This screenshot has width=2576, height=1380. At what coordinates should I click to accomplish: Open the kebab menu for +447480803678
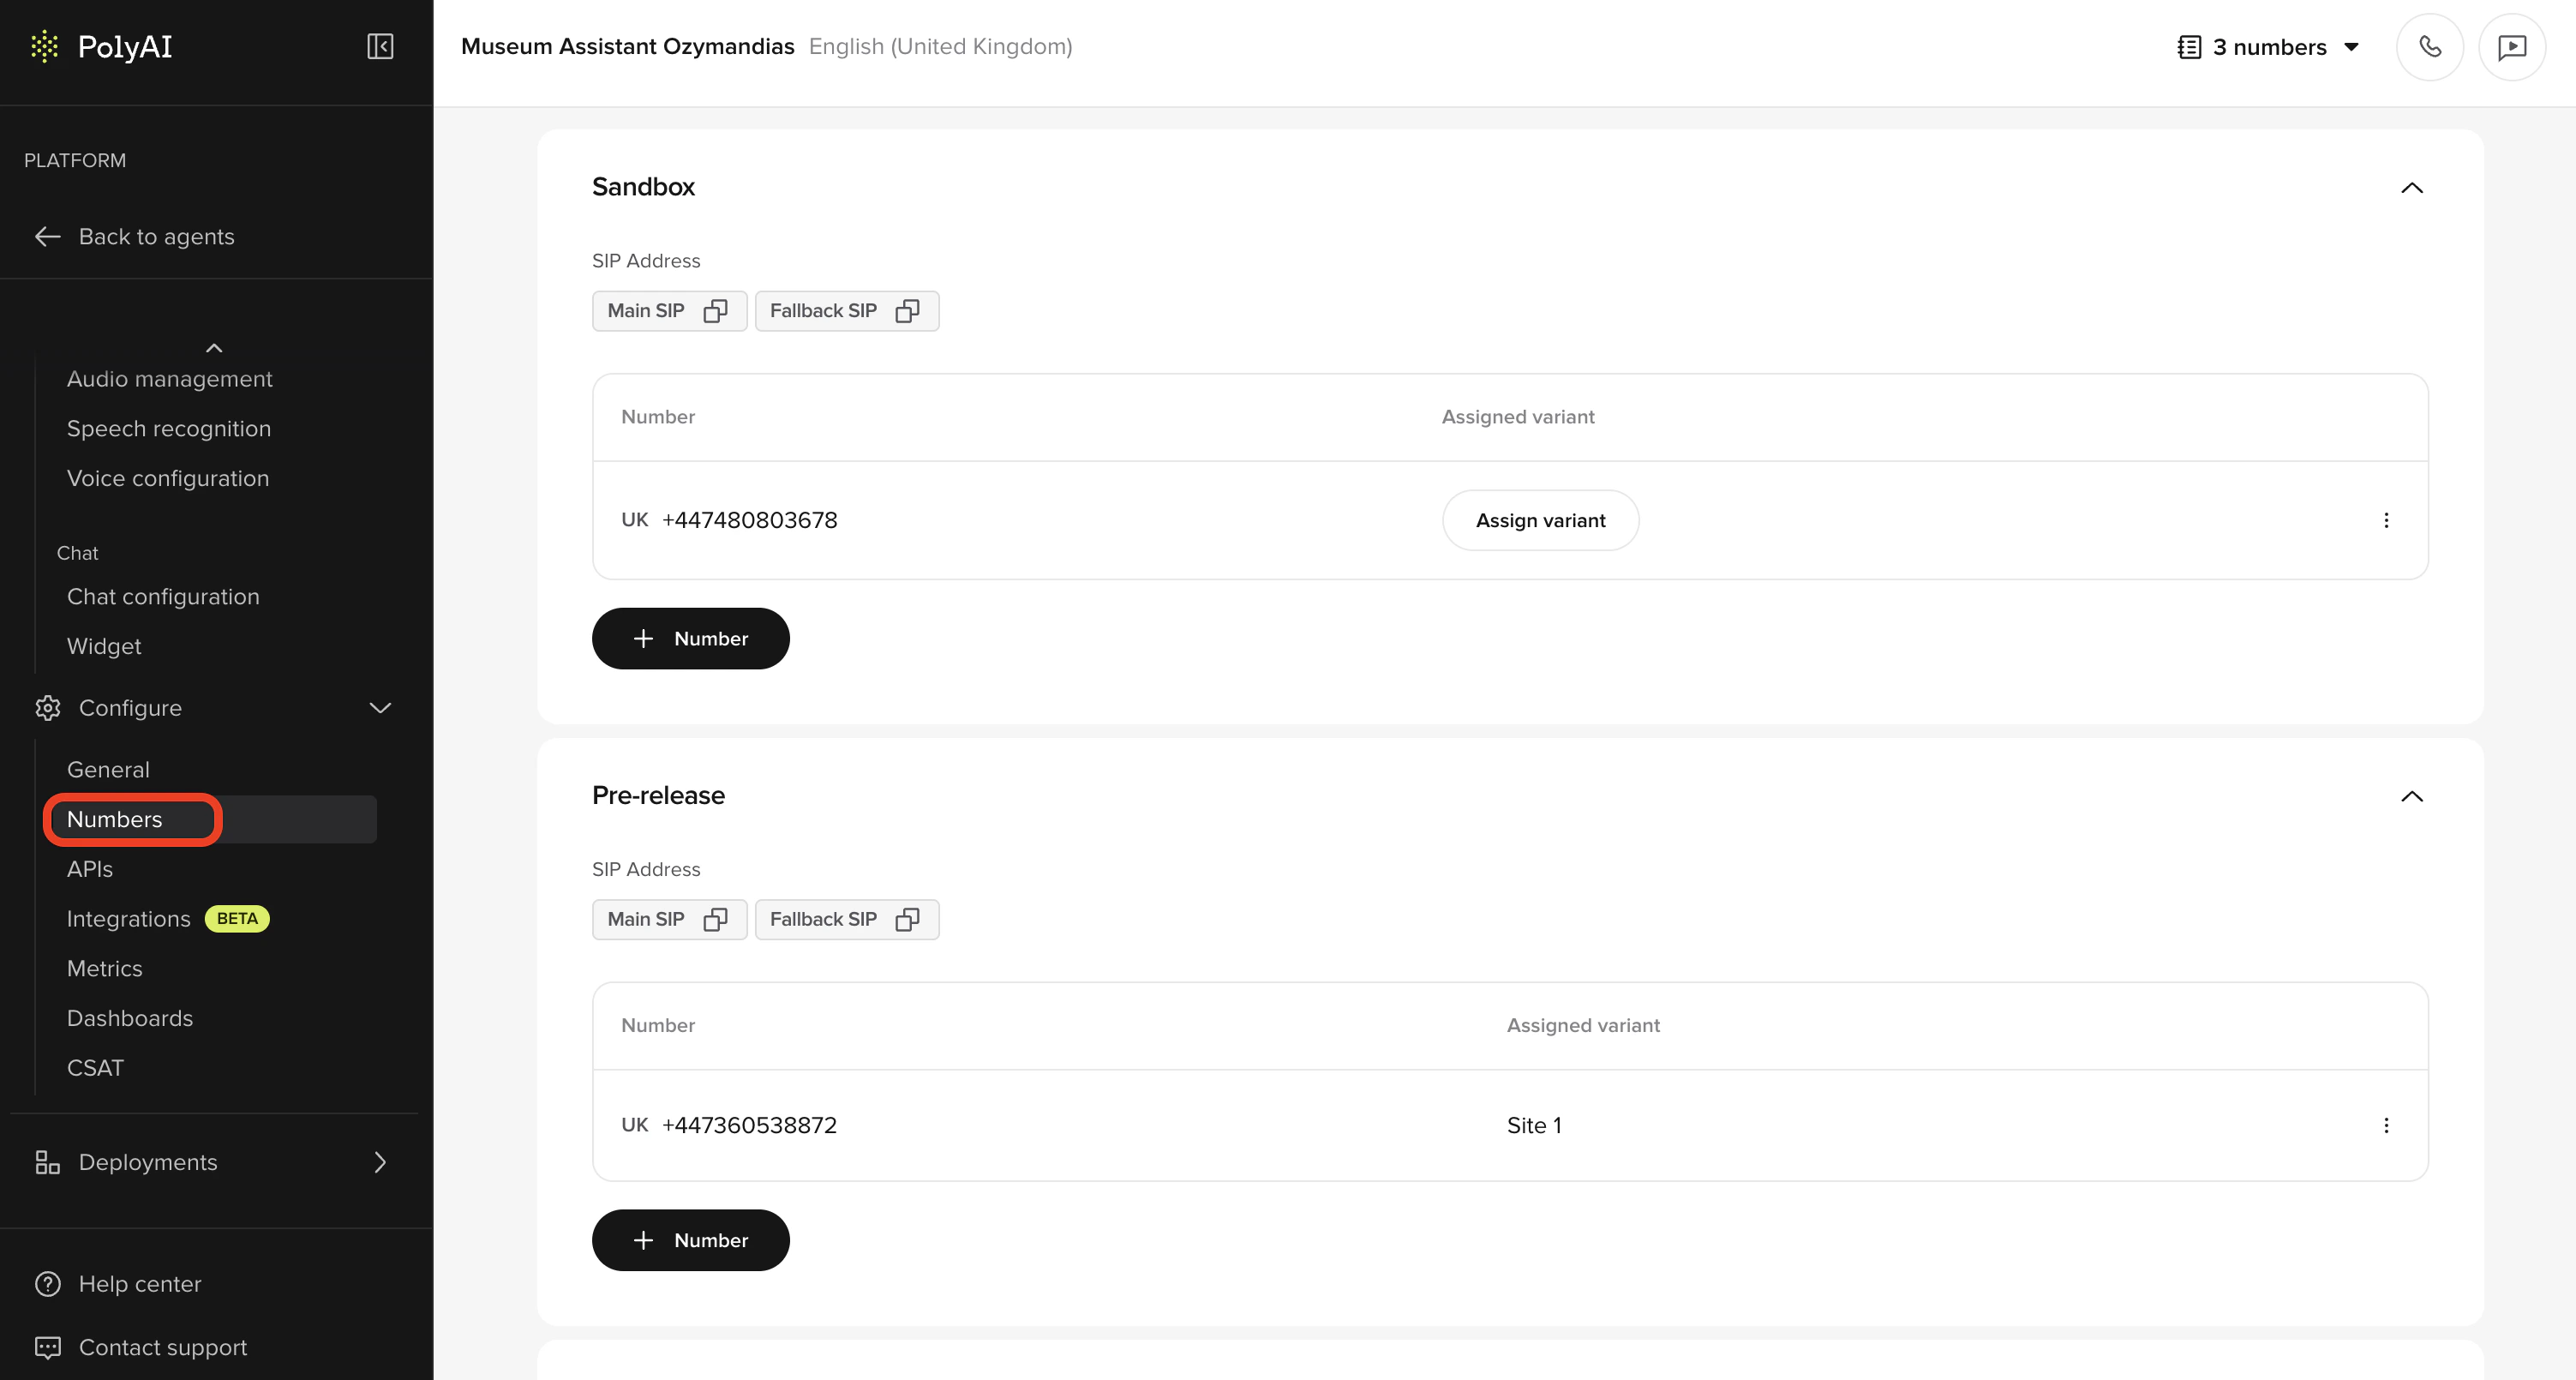coord(2388,520)
